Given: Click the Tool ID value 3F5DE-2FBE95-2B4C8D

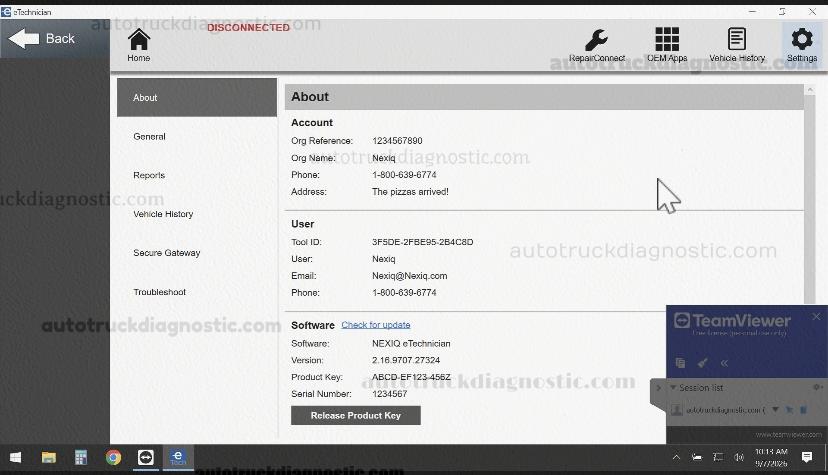Looking at the screenshot, I should (422, 242).
